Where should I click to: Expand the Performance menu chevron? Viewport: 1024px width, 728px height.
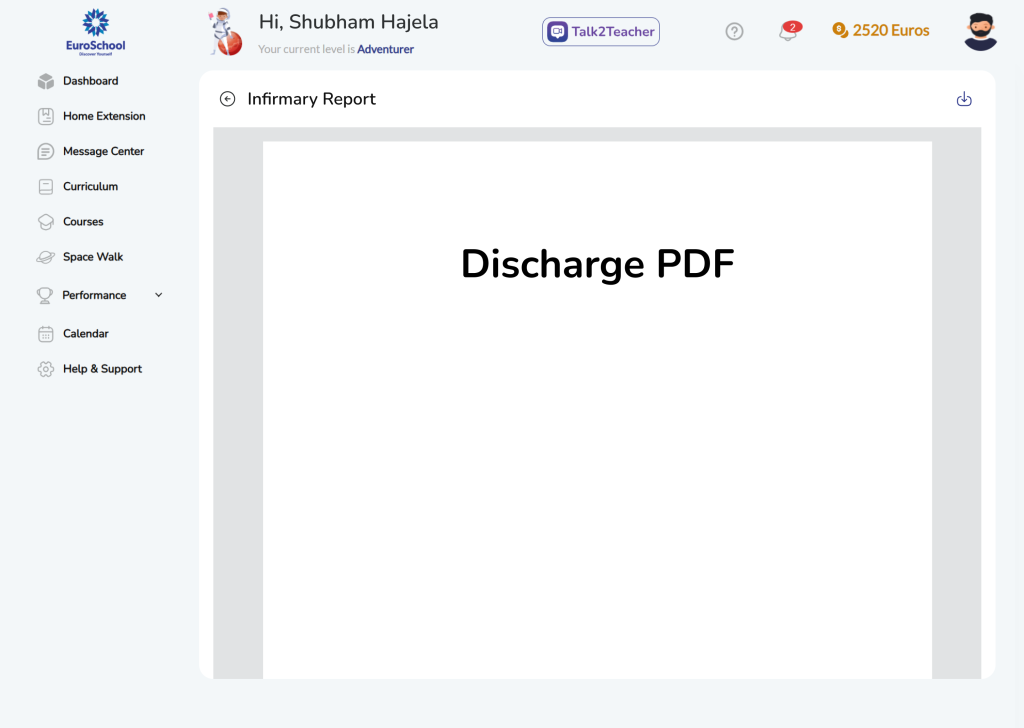point(158,295)
